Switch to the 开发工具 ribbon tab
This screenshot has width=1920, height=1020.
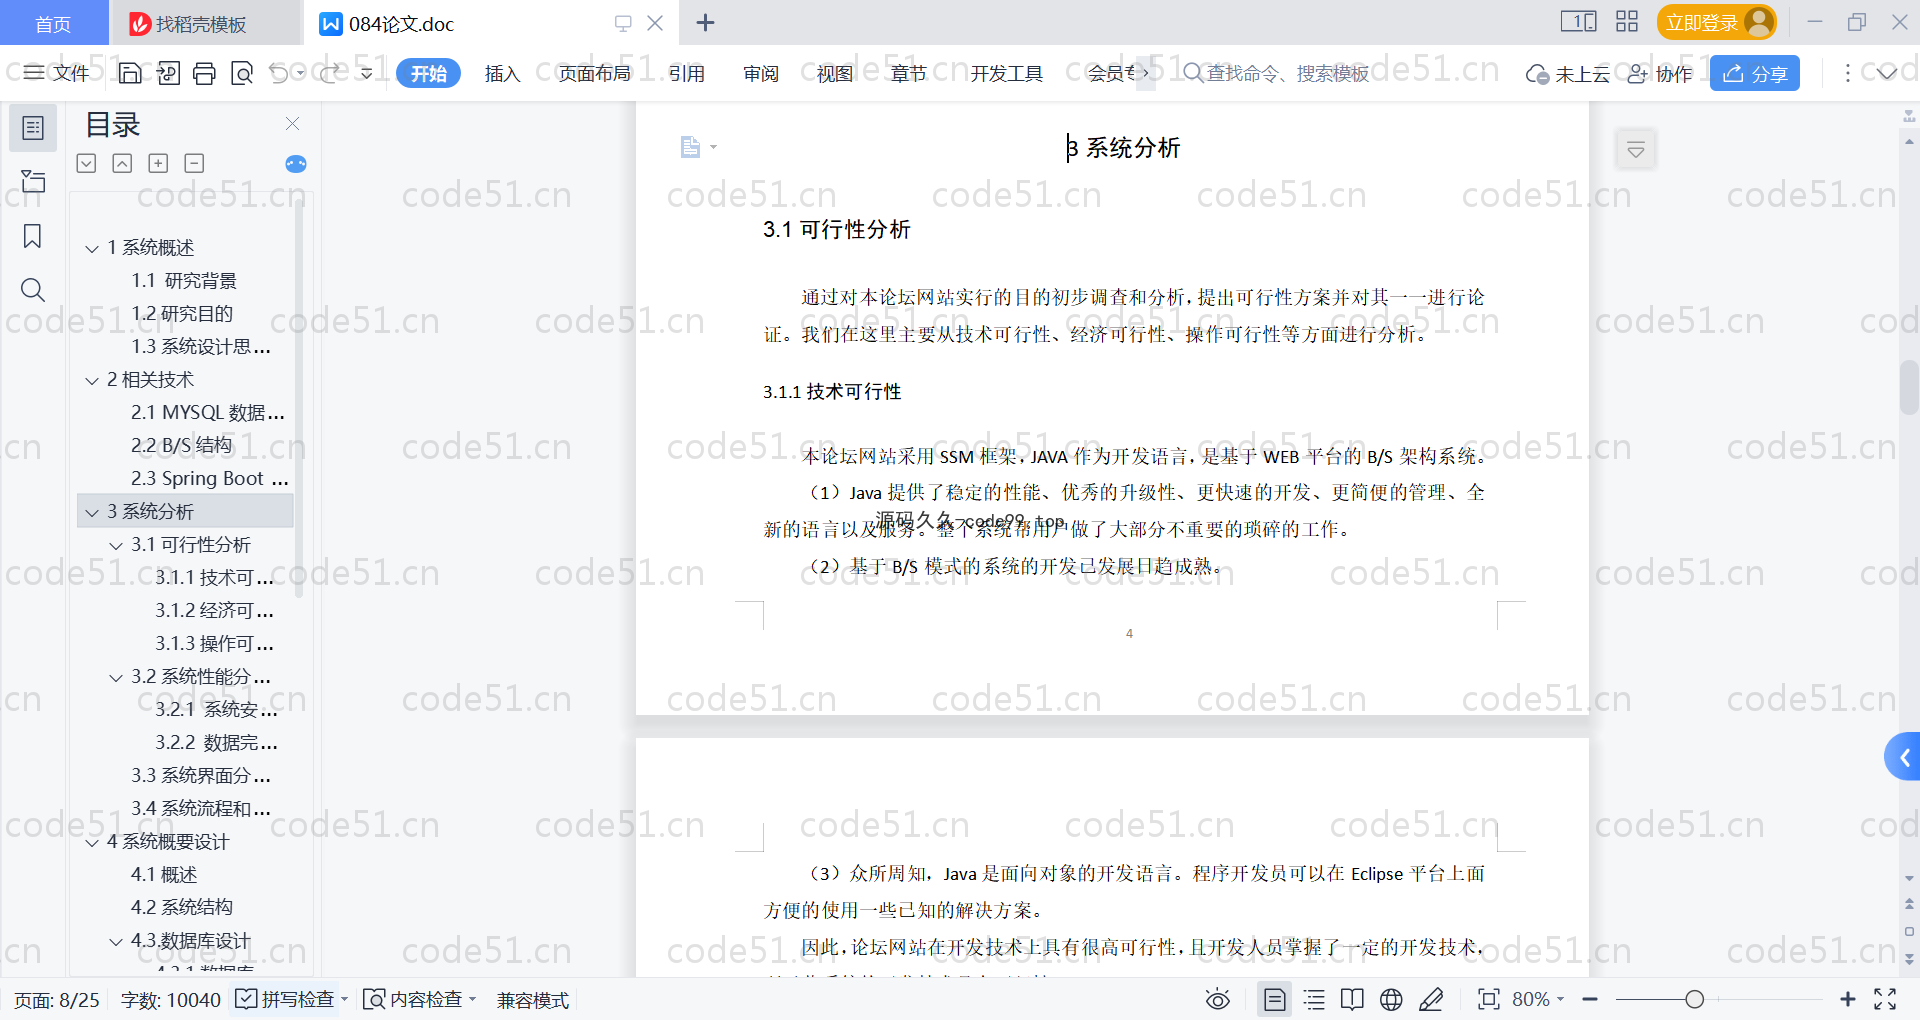click(x=1006, y=73)
